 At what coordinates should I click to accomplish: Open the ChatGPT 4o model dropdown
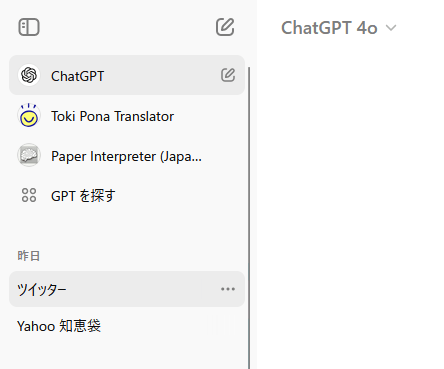coord(339,28)
